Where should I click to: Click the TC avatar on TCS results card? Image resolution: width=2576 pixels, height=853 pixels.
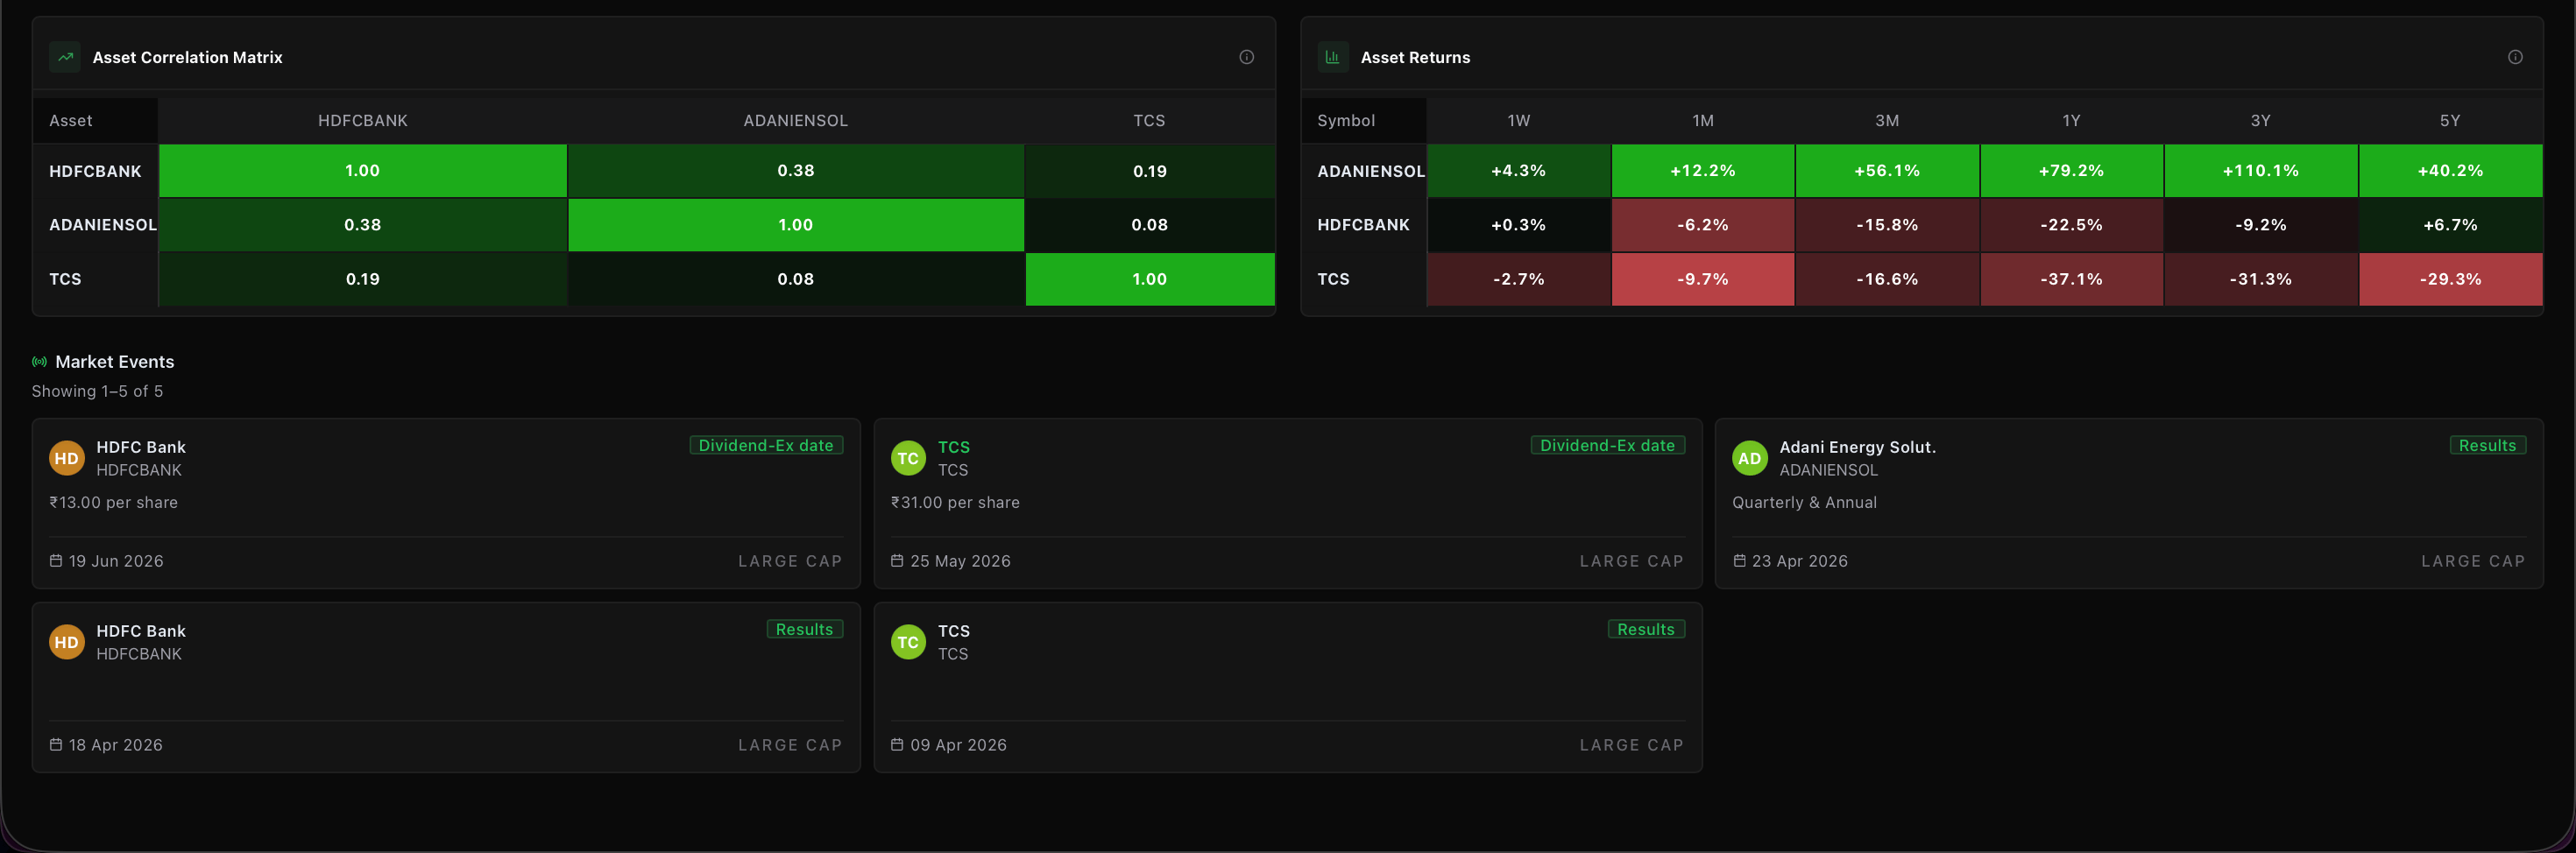pyautogui.click(x=908, y=642)
